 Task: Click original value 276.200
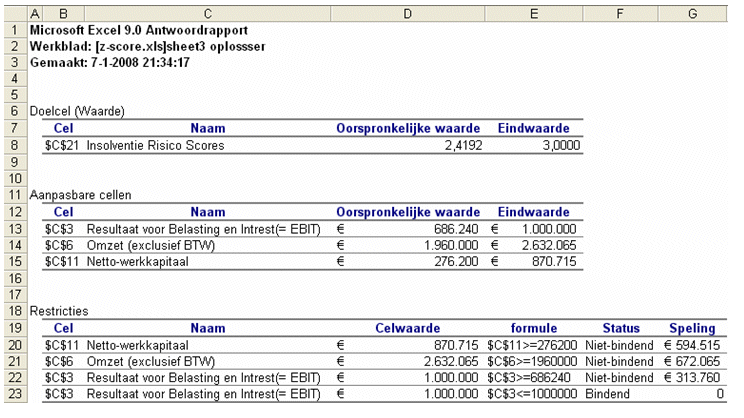pos(456,261)
